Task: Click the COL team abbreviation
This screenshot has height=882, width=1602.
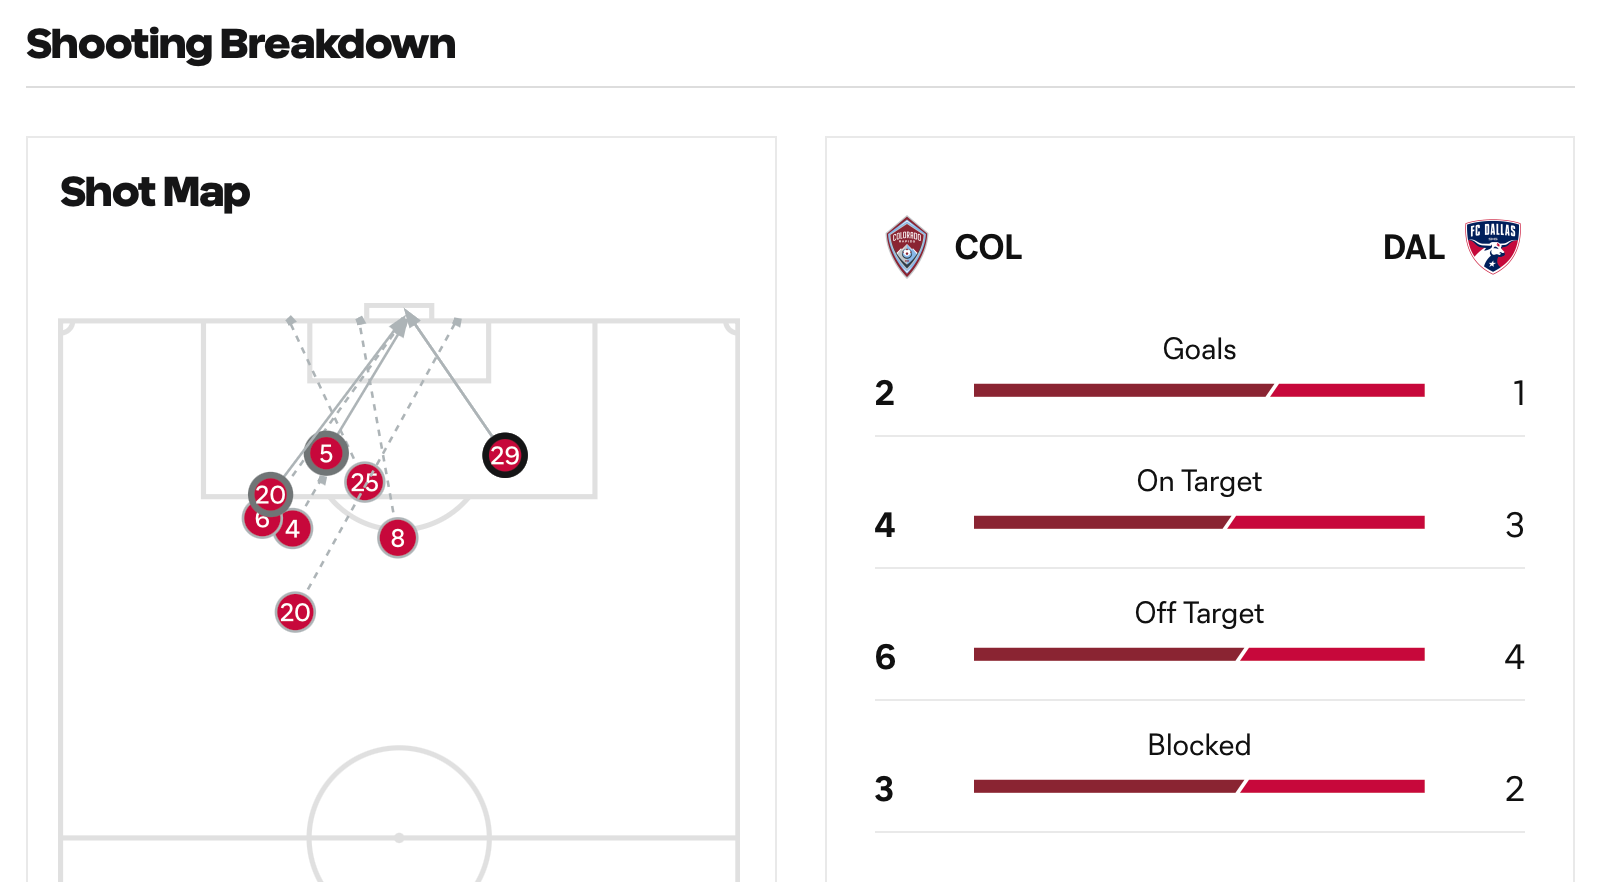Action: pyautogui.click(x=988, y=247)
